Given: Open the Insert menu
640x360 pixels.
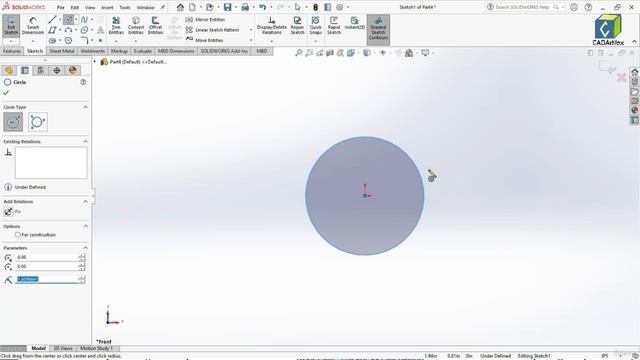Looking at the screenshot, I should click(107, 7).
